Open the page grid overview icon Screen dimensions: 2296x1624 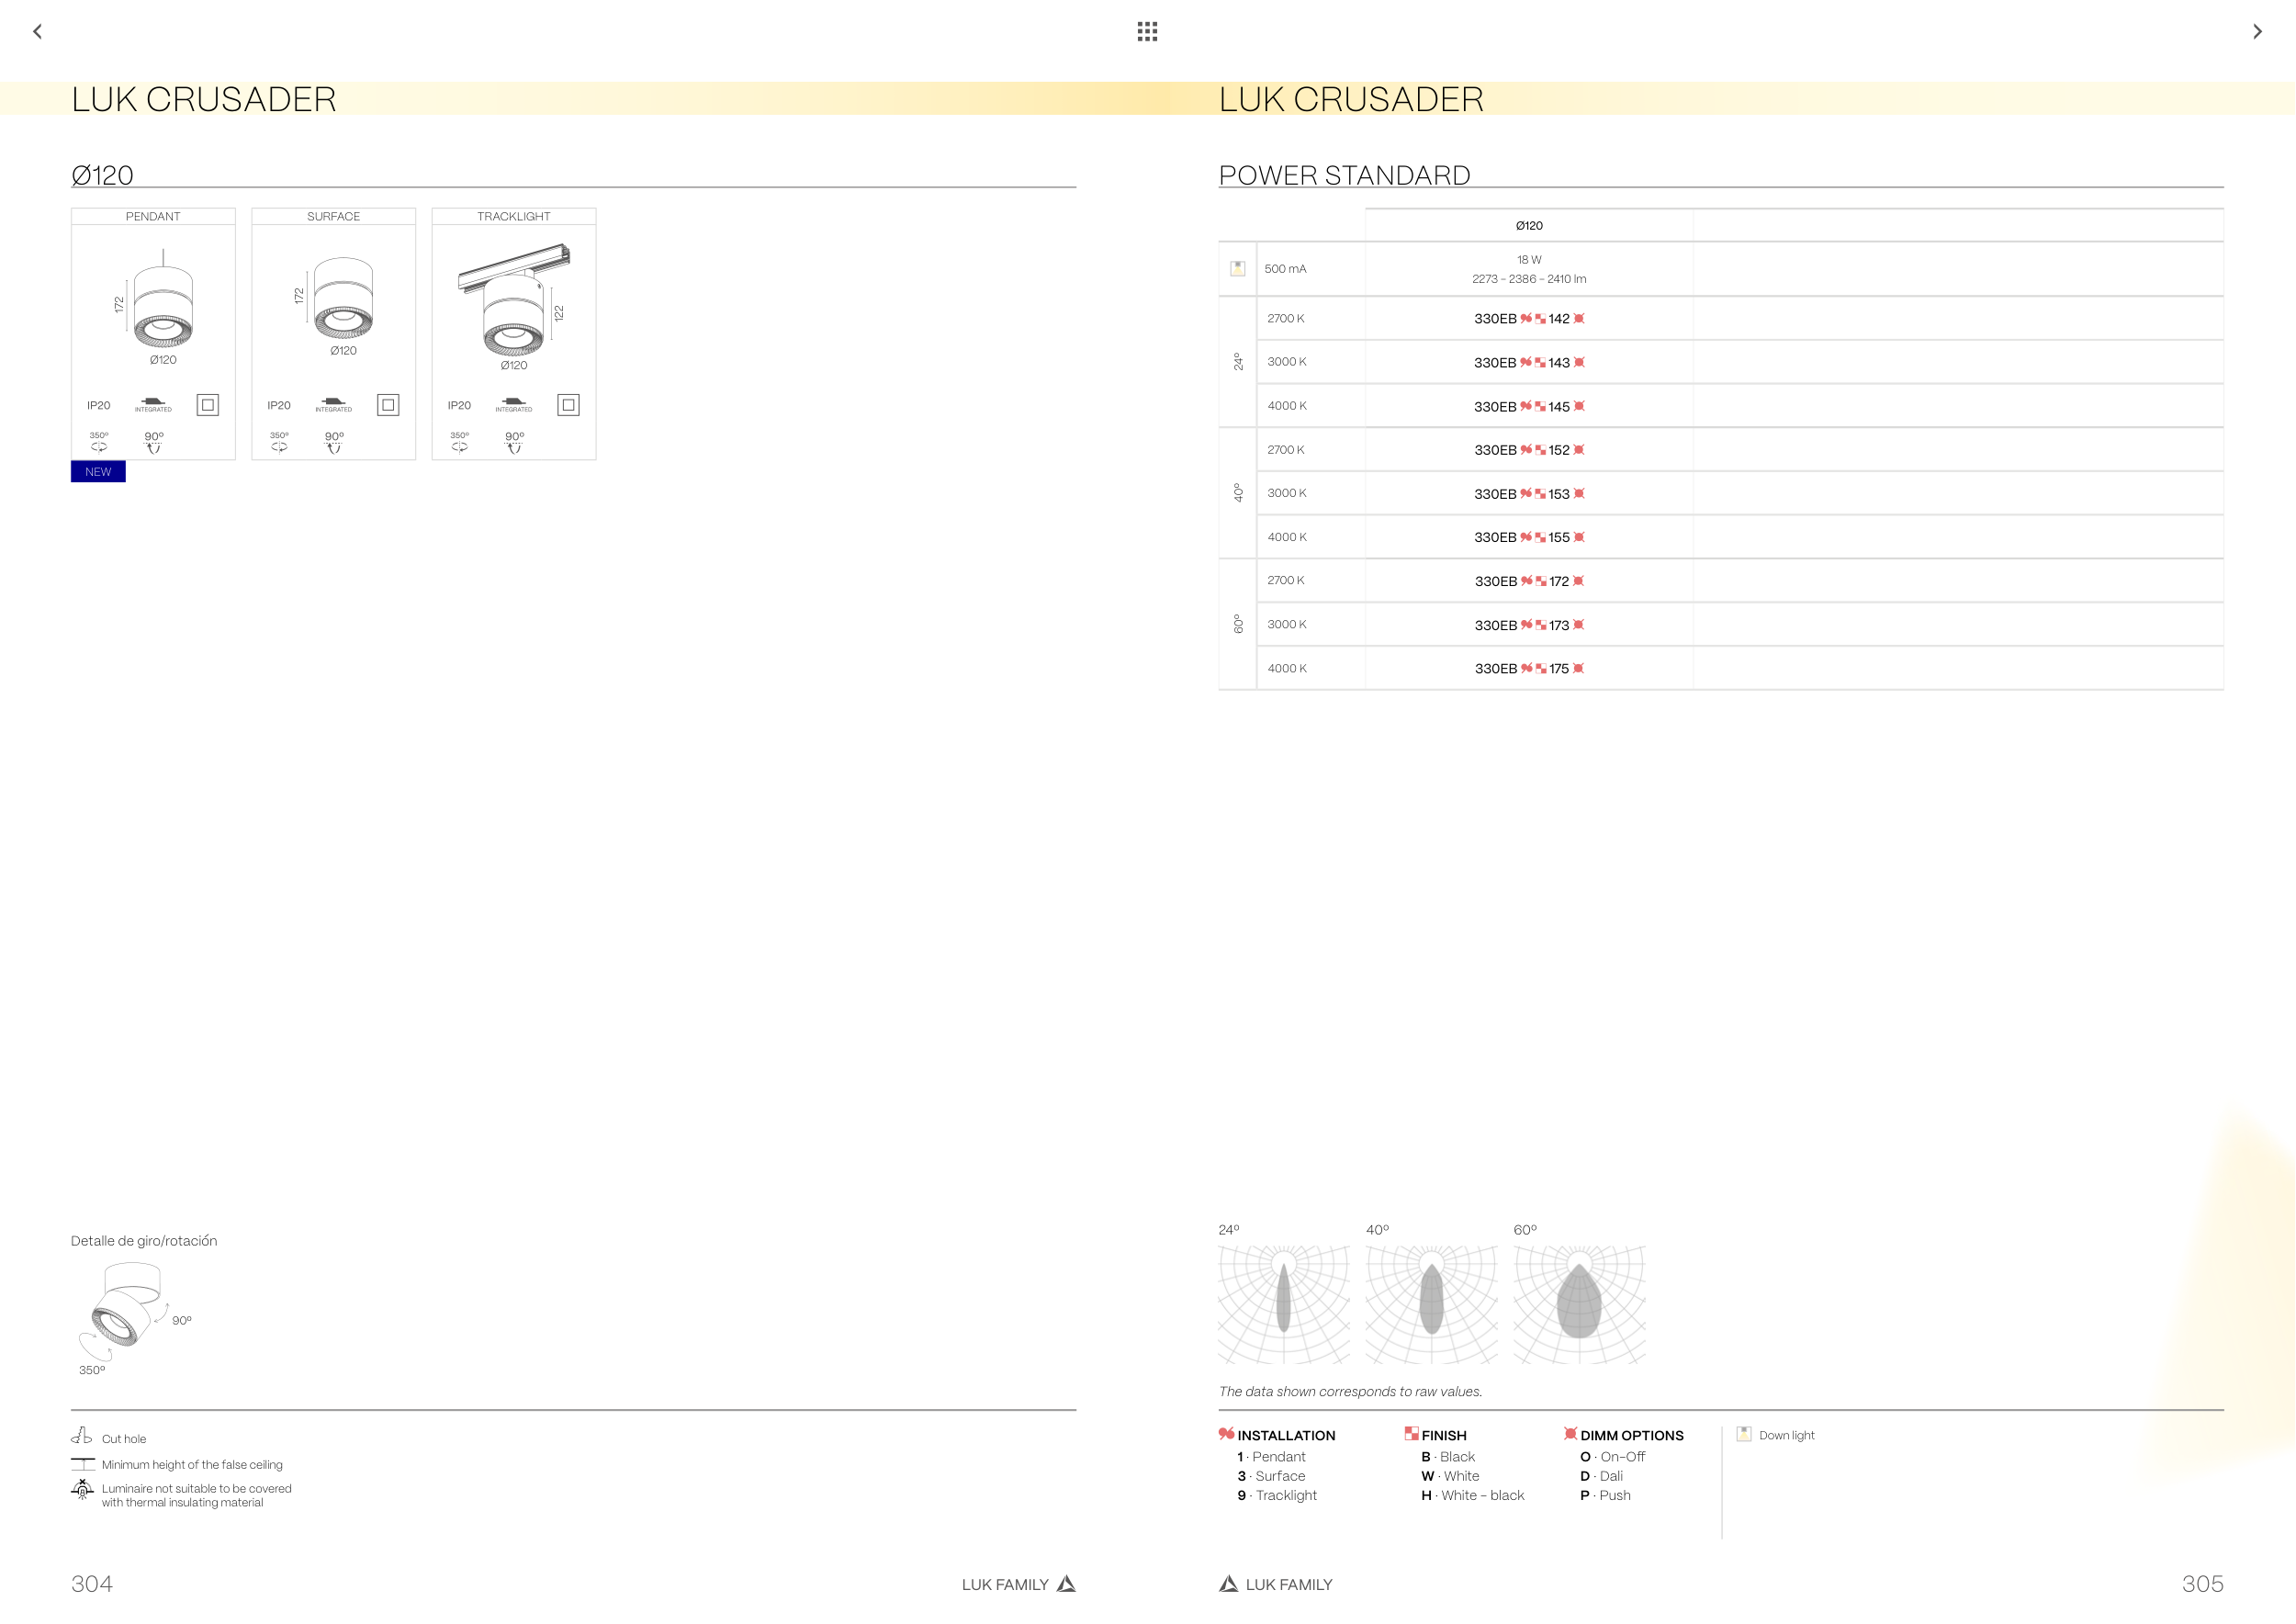(x=1147, y=31)
